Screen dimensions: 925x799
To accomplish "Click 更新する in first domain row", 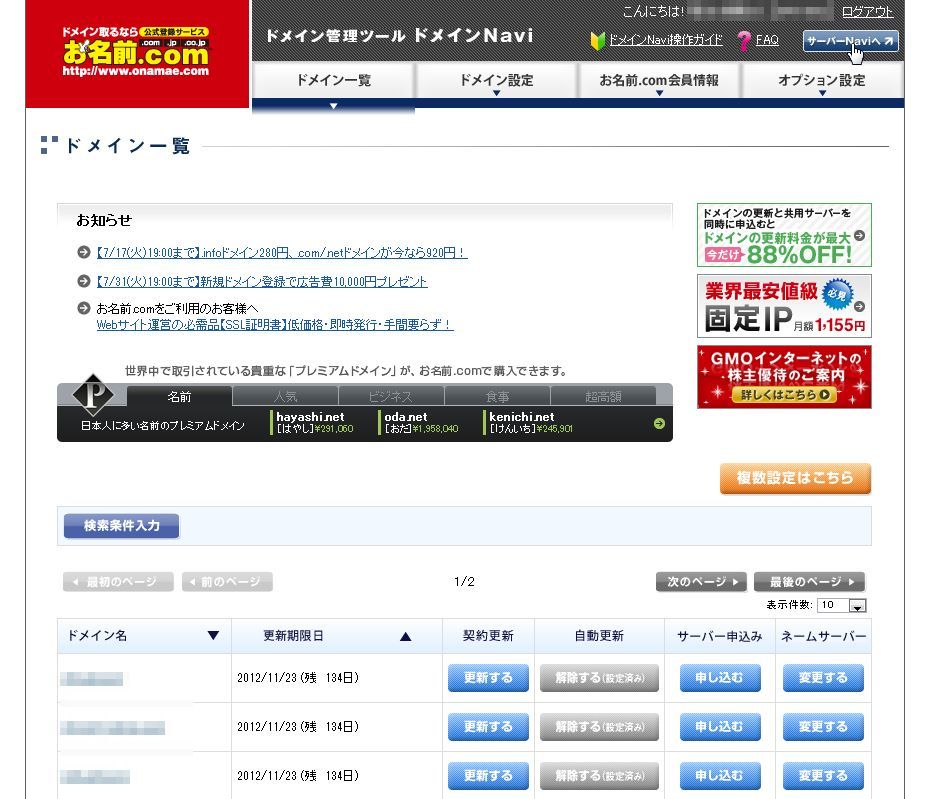I will click(x=488, y=678).
